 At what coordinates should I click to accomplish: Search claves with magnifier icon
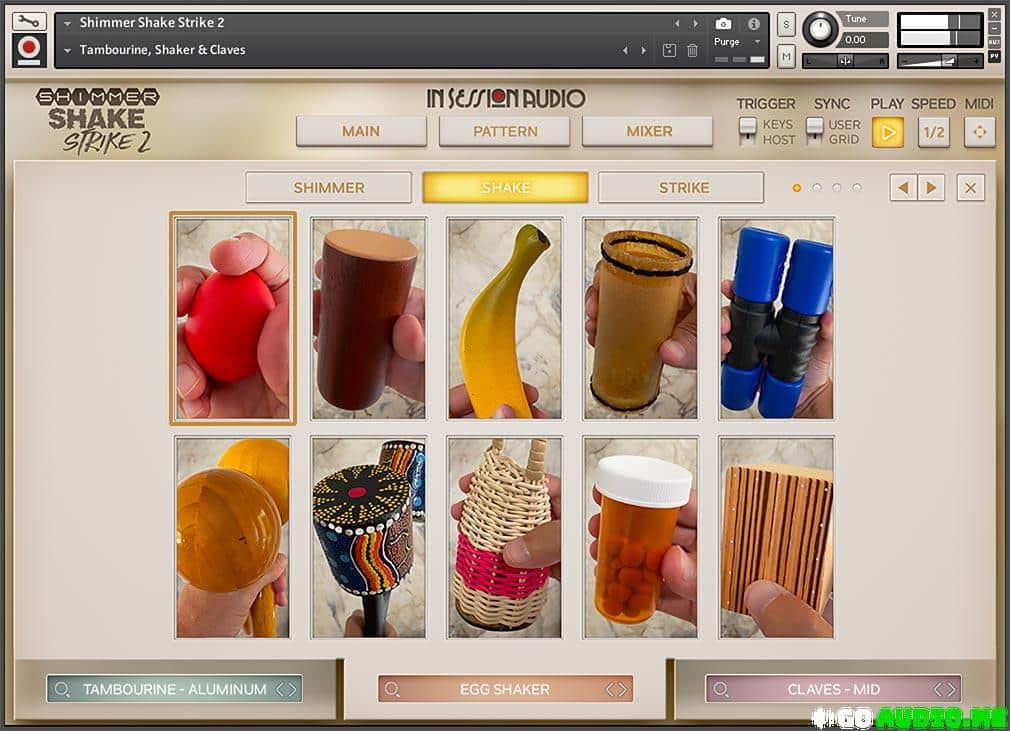tap(721, 689)
